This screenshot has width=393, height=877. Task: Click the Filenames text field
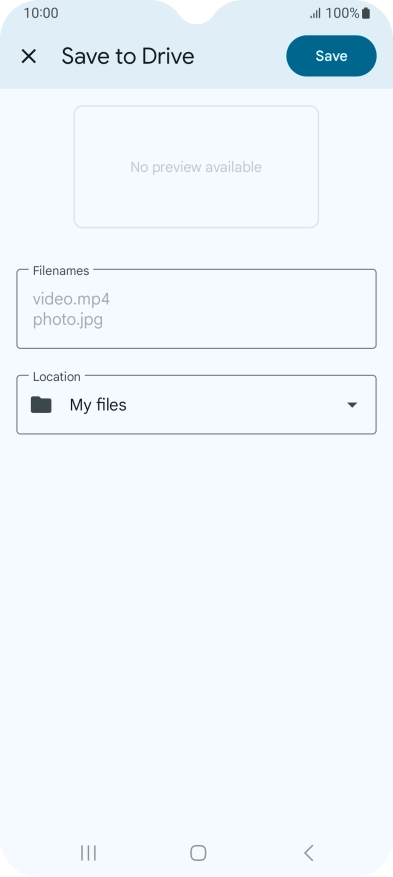click(196, 309)
